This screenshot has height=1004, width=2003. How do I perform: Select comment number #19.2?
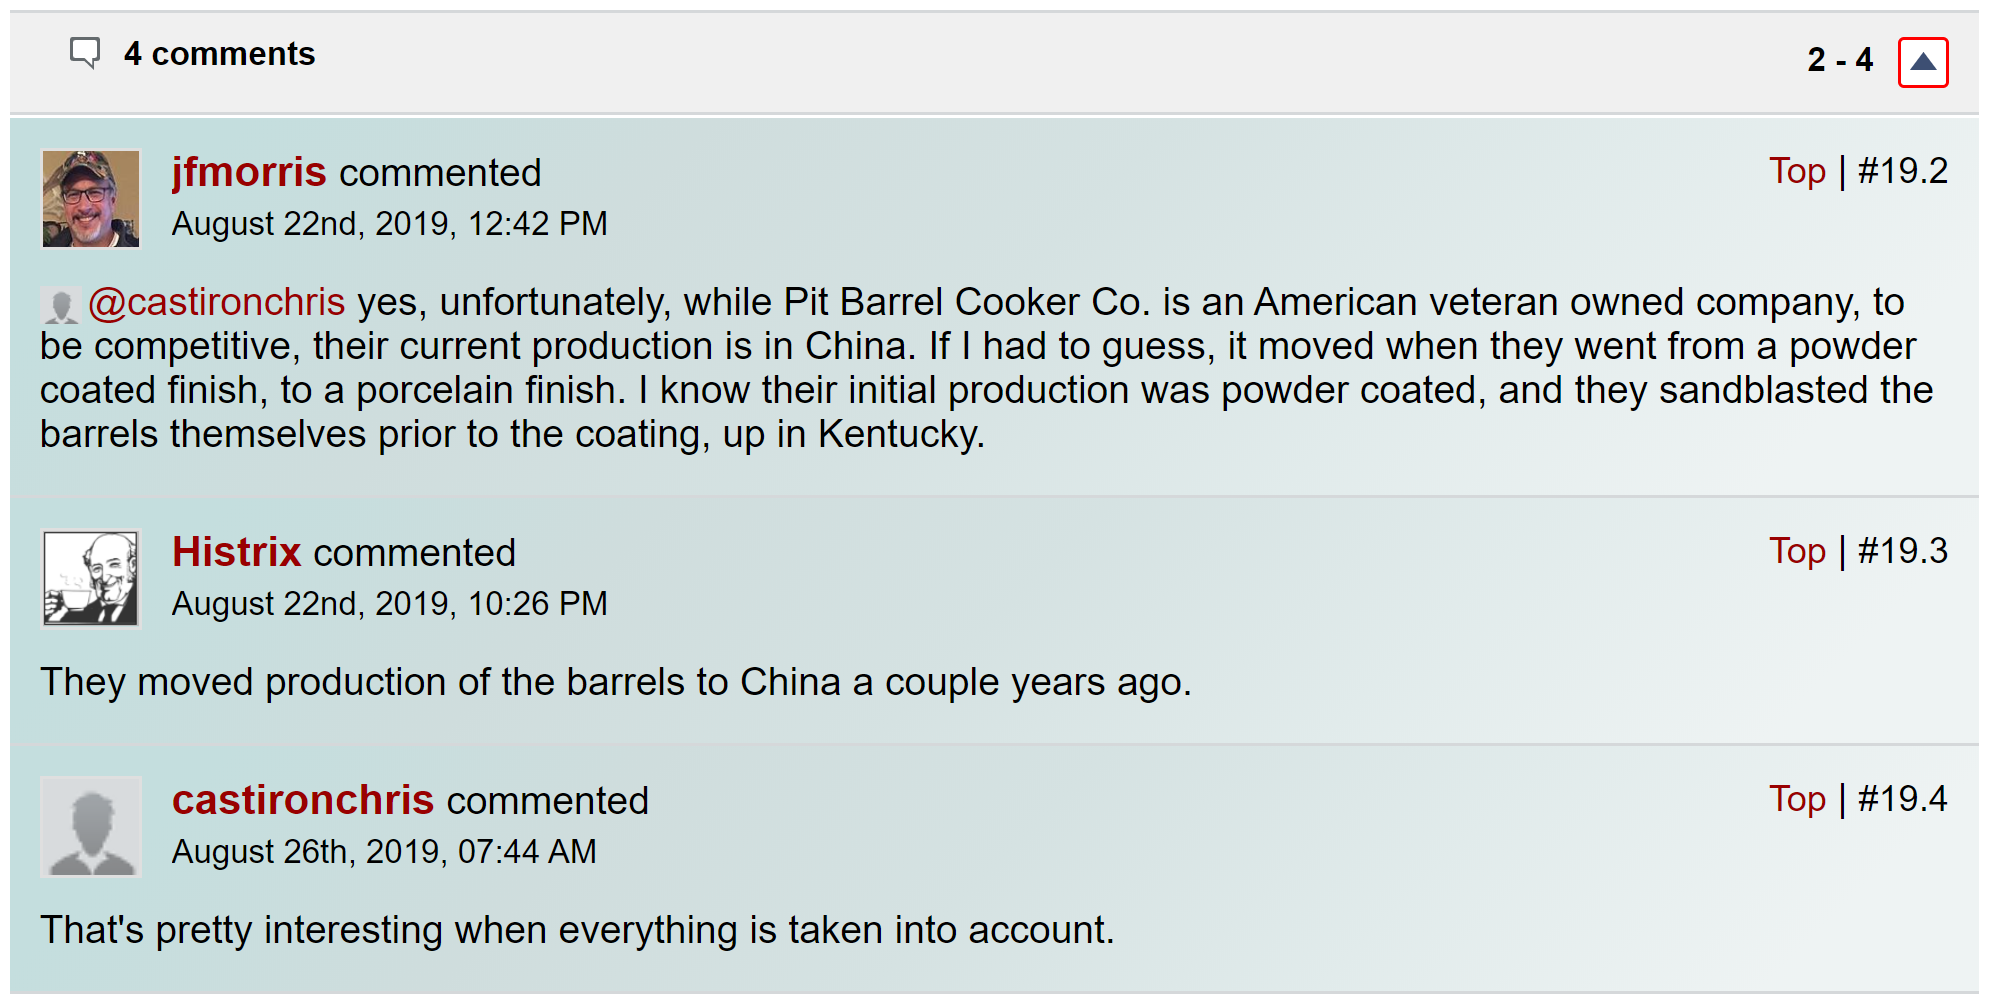point(1902,172)
